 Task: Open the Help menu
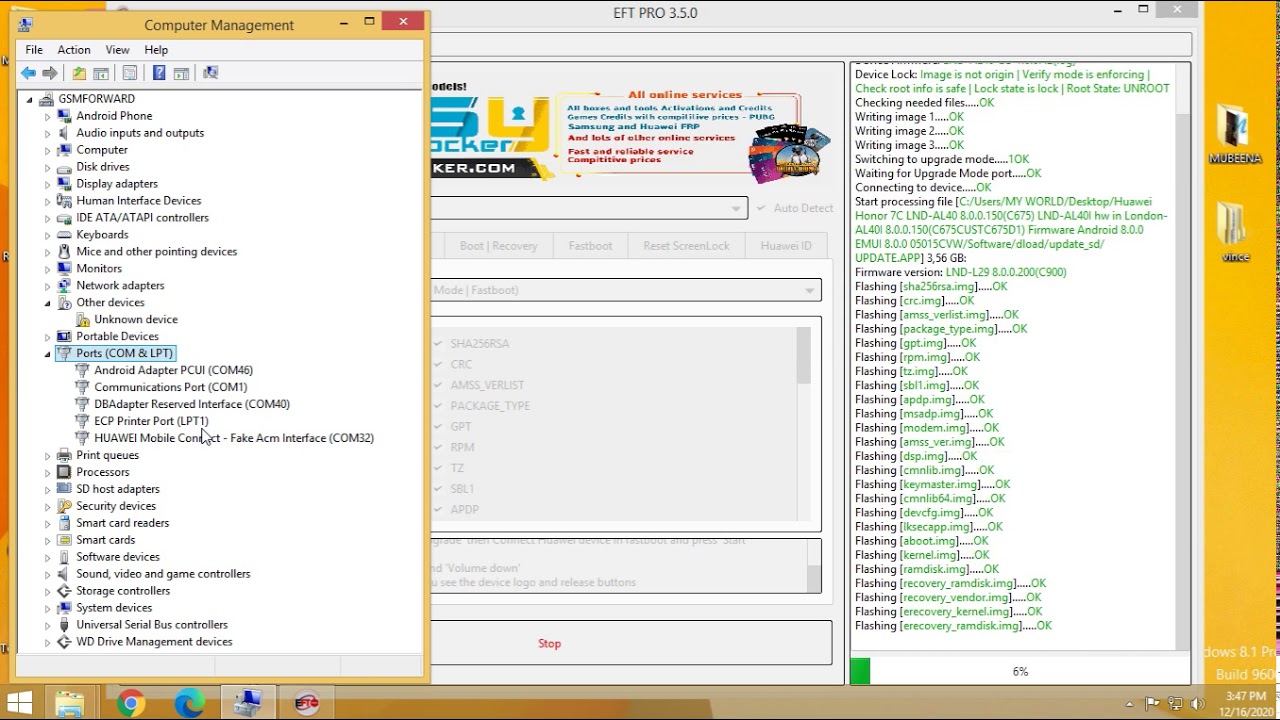click(156, 50)
